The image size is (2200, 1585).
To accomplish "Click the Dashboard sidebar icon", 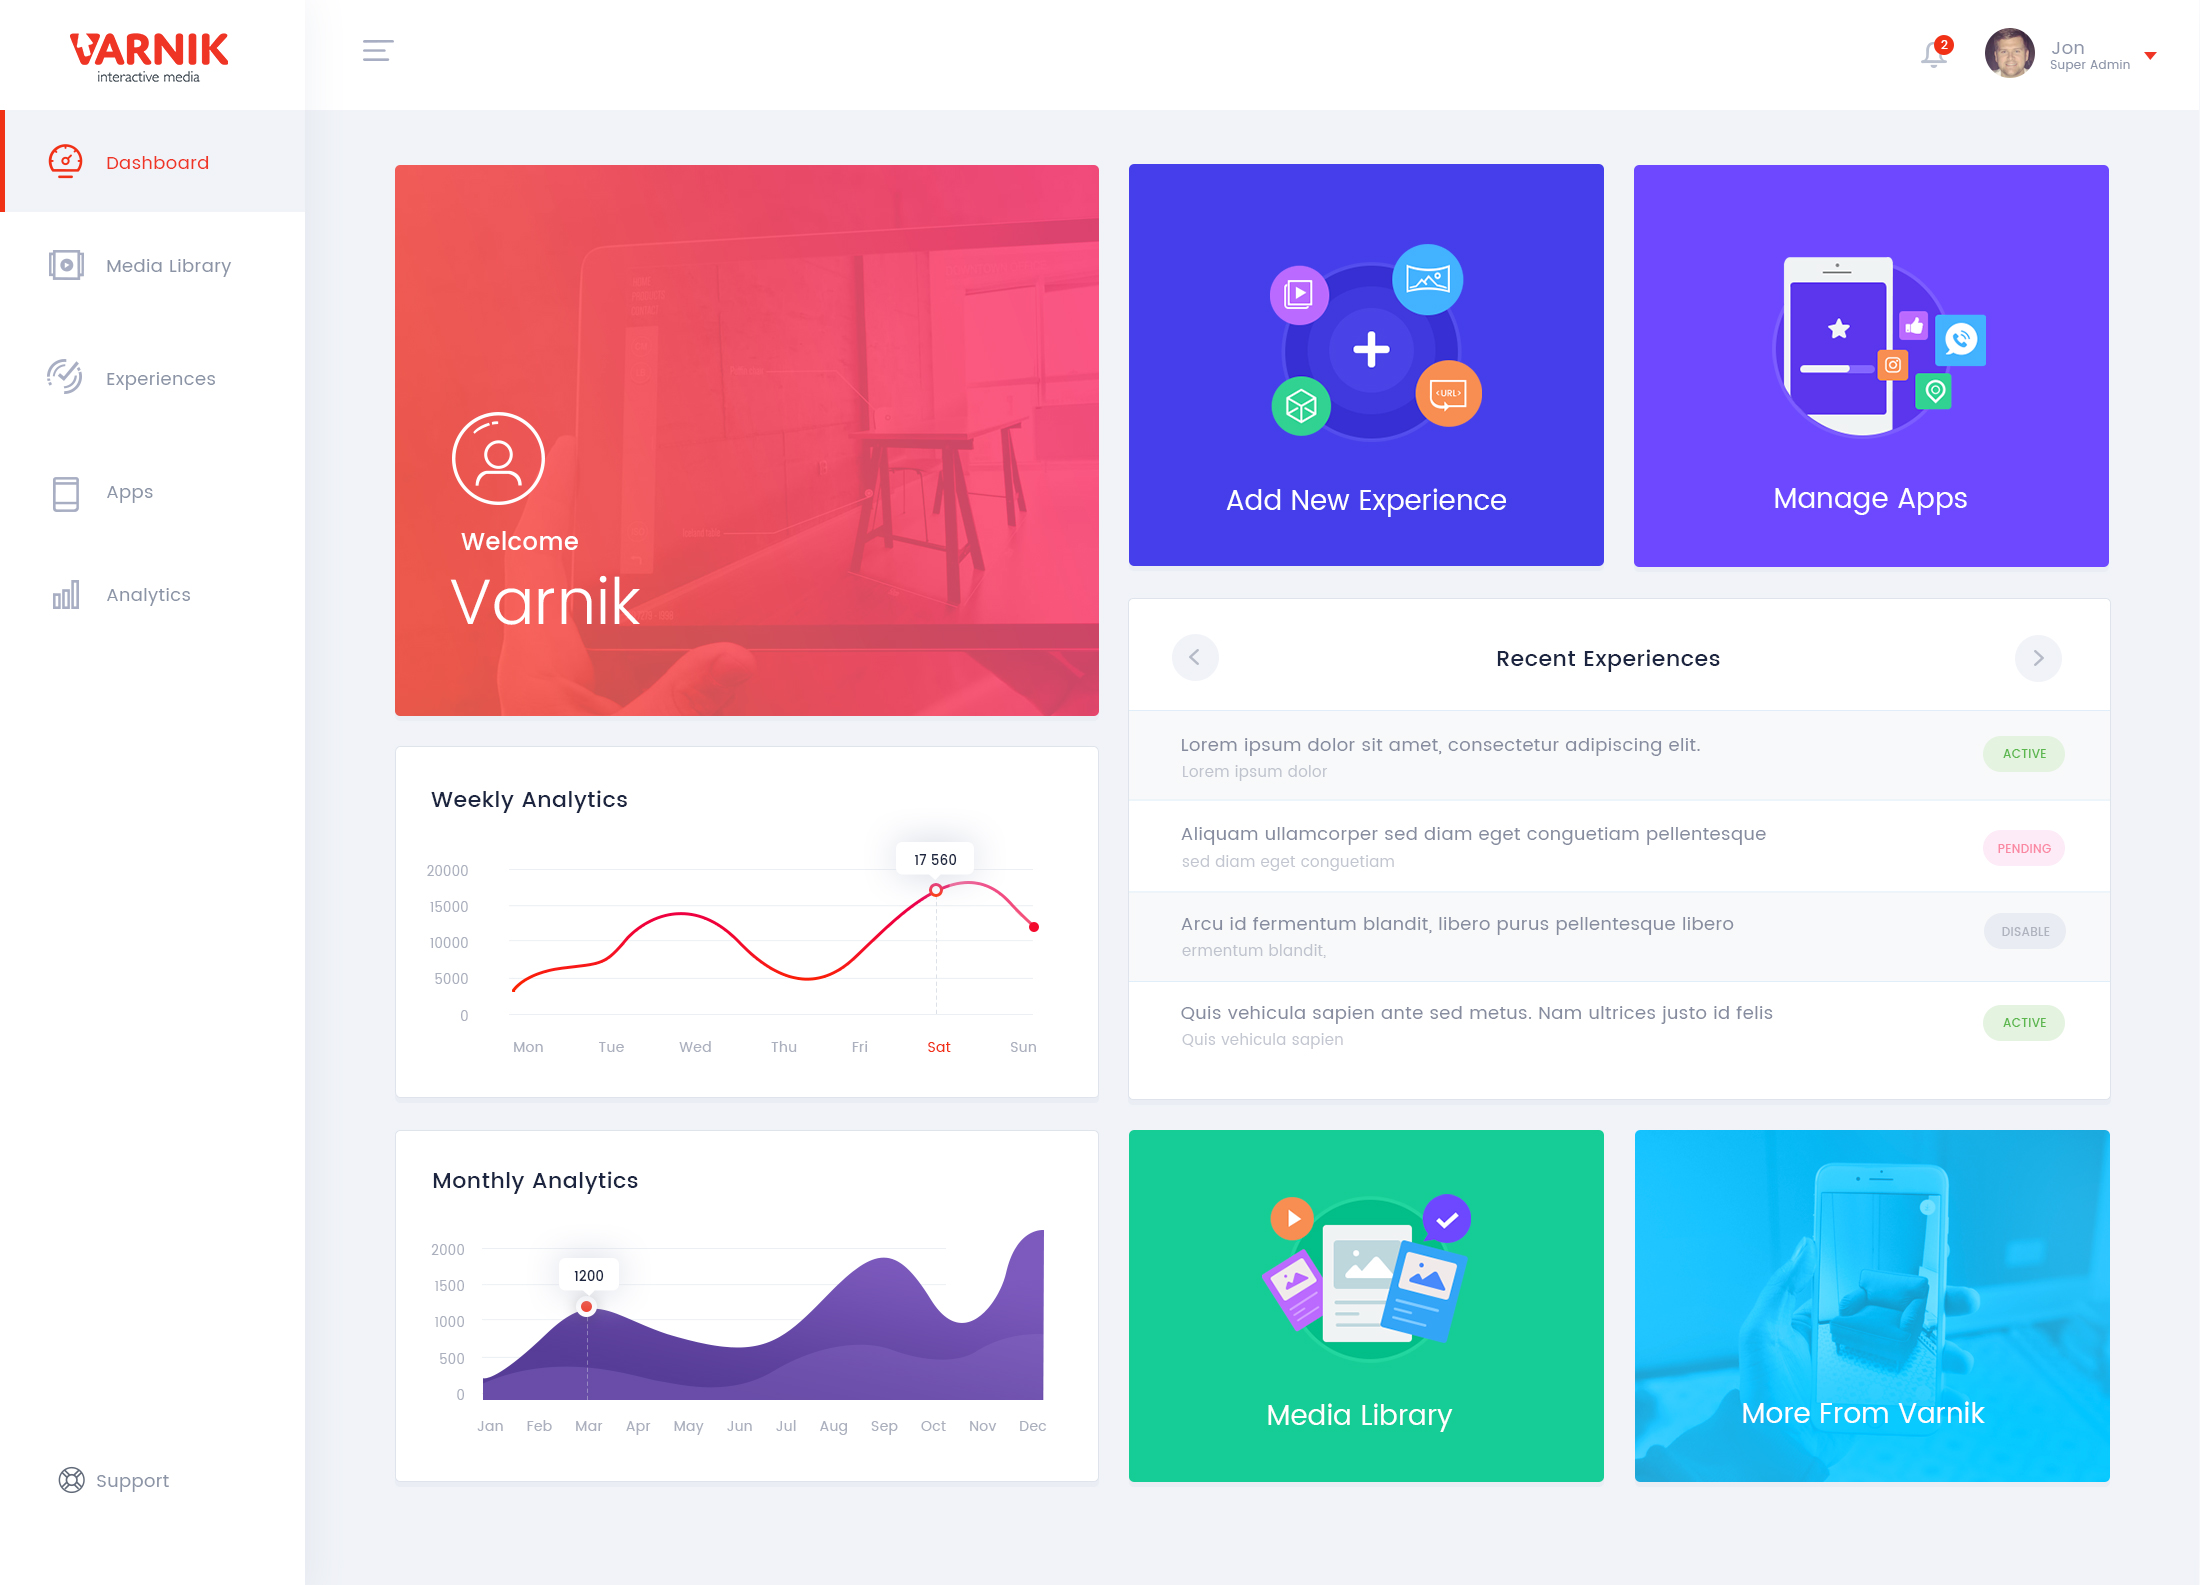I will click(65, 161).
